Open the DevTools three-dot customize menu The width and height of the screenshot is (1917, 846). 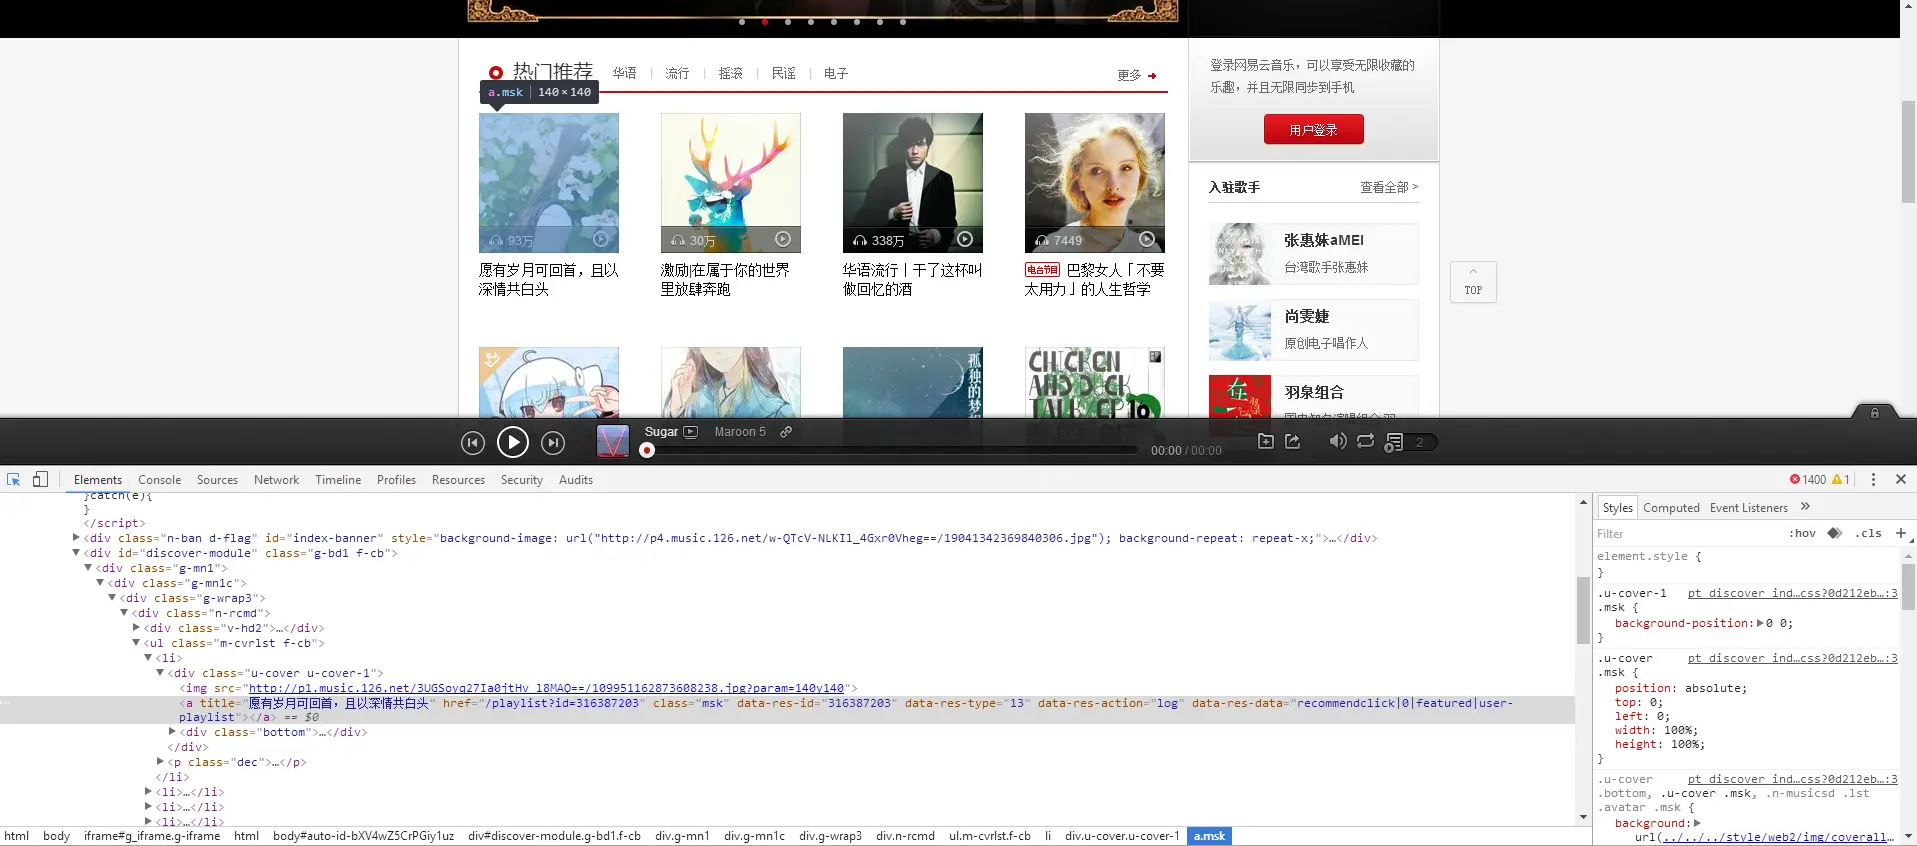pos(1873,480)
